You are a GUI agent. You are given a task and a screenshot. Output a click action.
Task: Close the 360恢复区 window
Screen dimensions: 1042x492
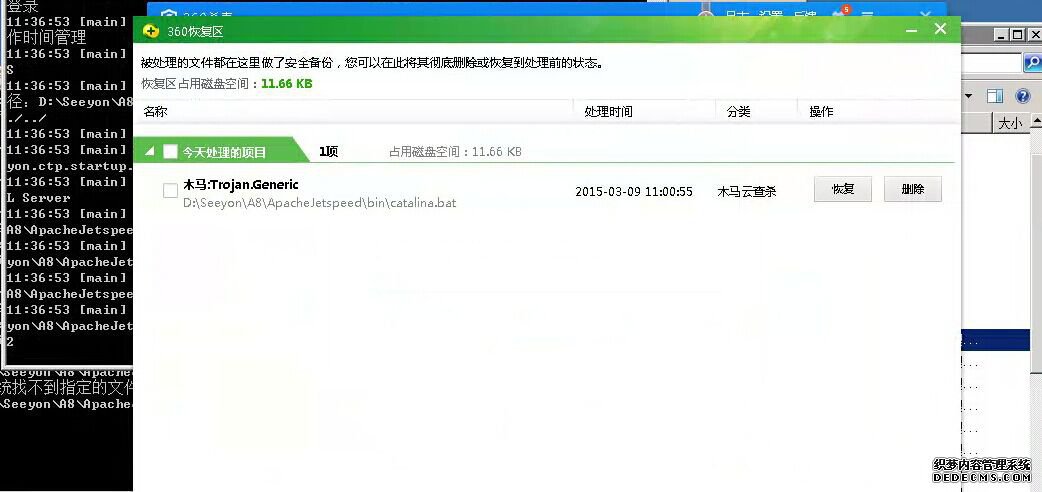[940, 29]
